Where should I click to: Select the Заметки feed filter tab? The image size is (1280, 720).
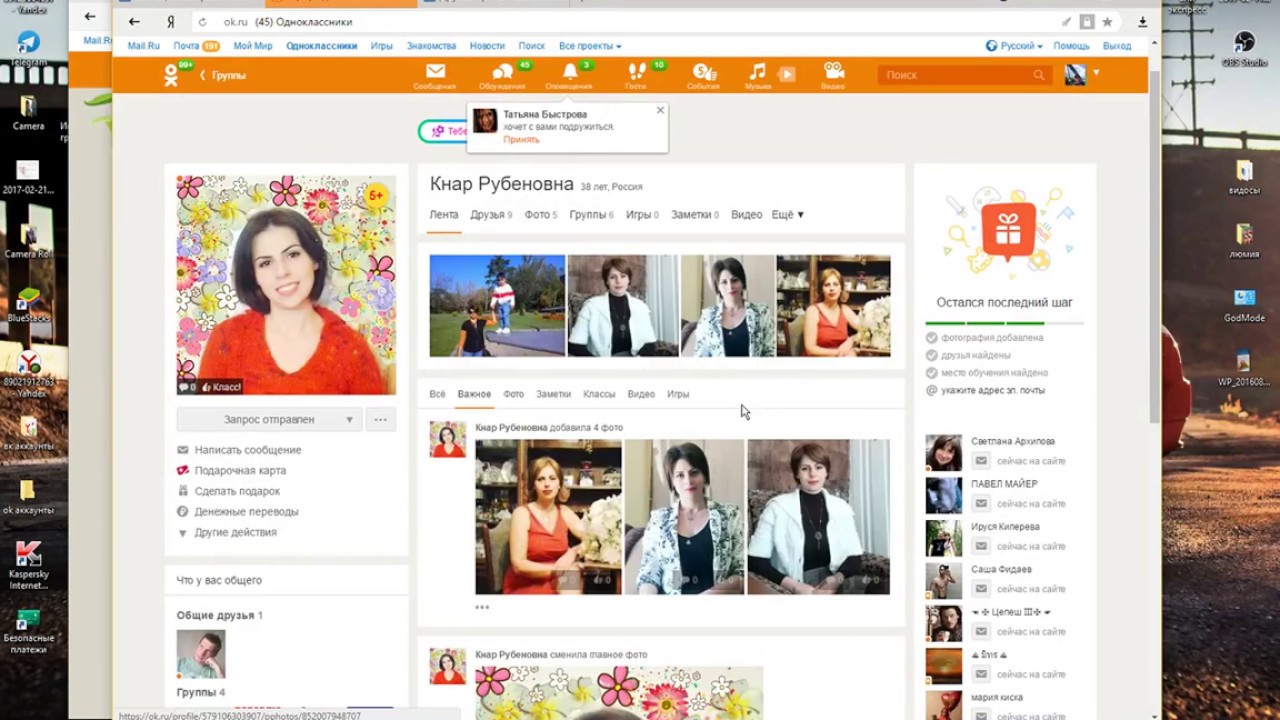coord(553,394)
